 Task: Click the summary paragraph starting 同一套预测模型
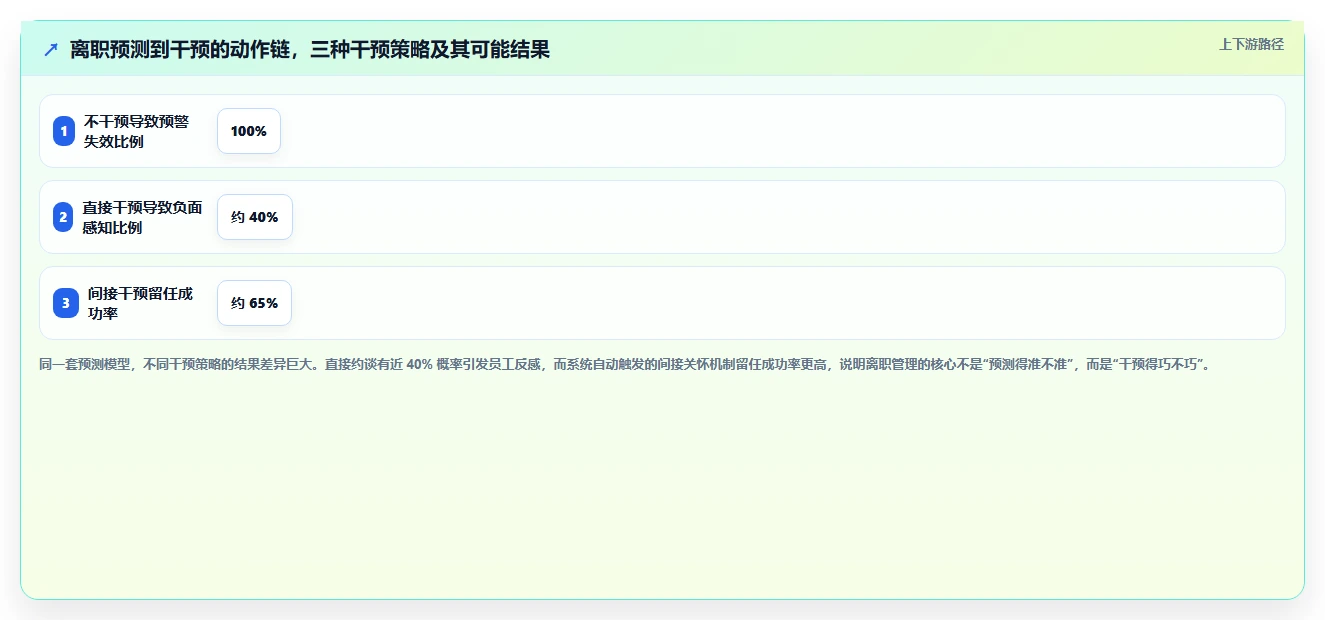pos(626,365)
